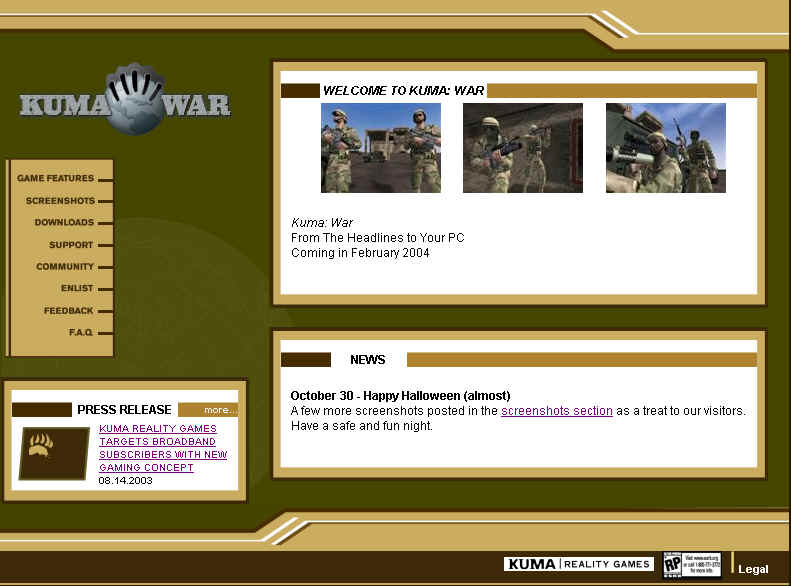791x586 pixels.
Task: Click the Kuma War paw logo
Action: pos(125,102)
